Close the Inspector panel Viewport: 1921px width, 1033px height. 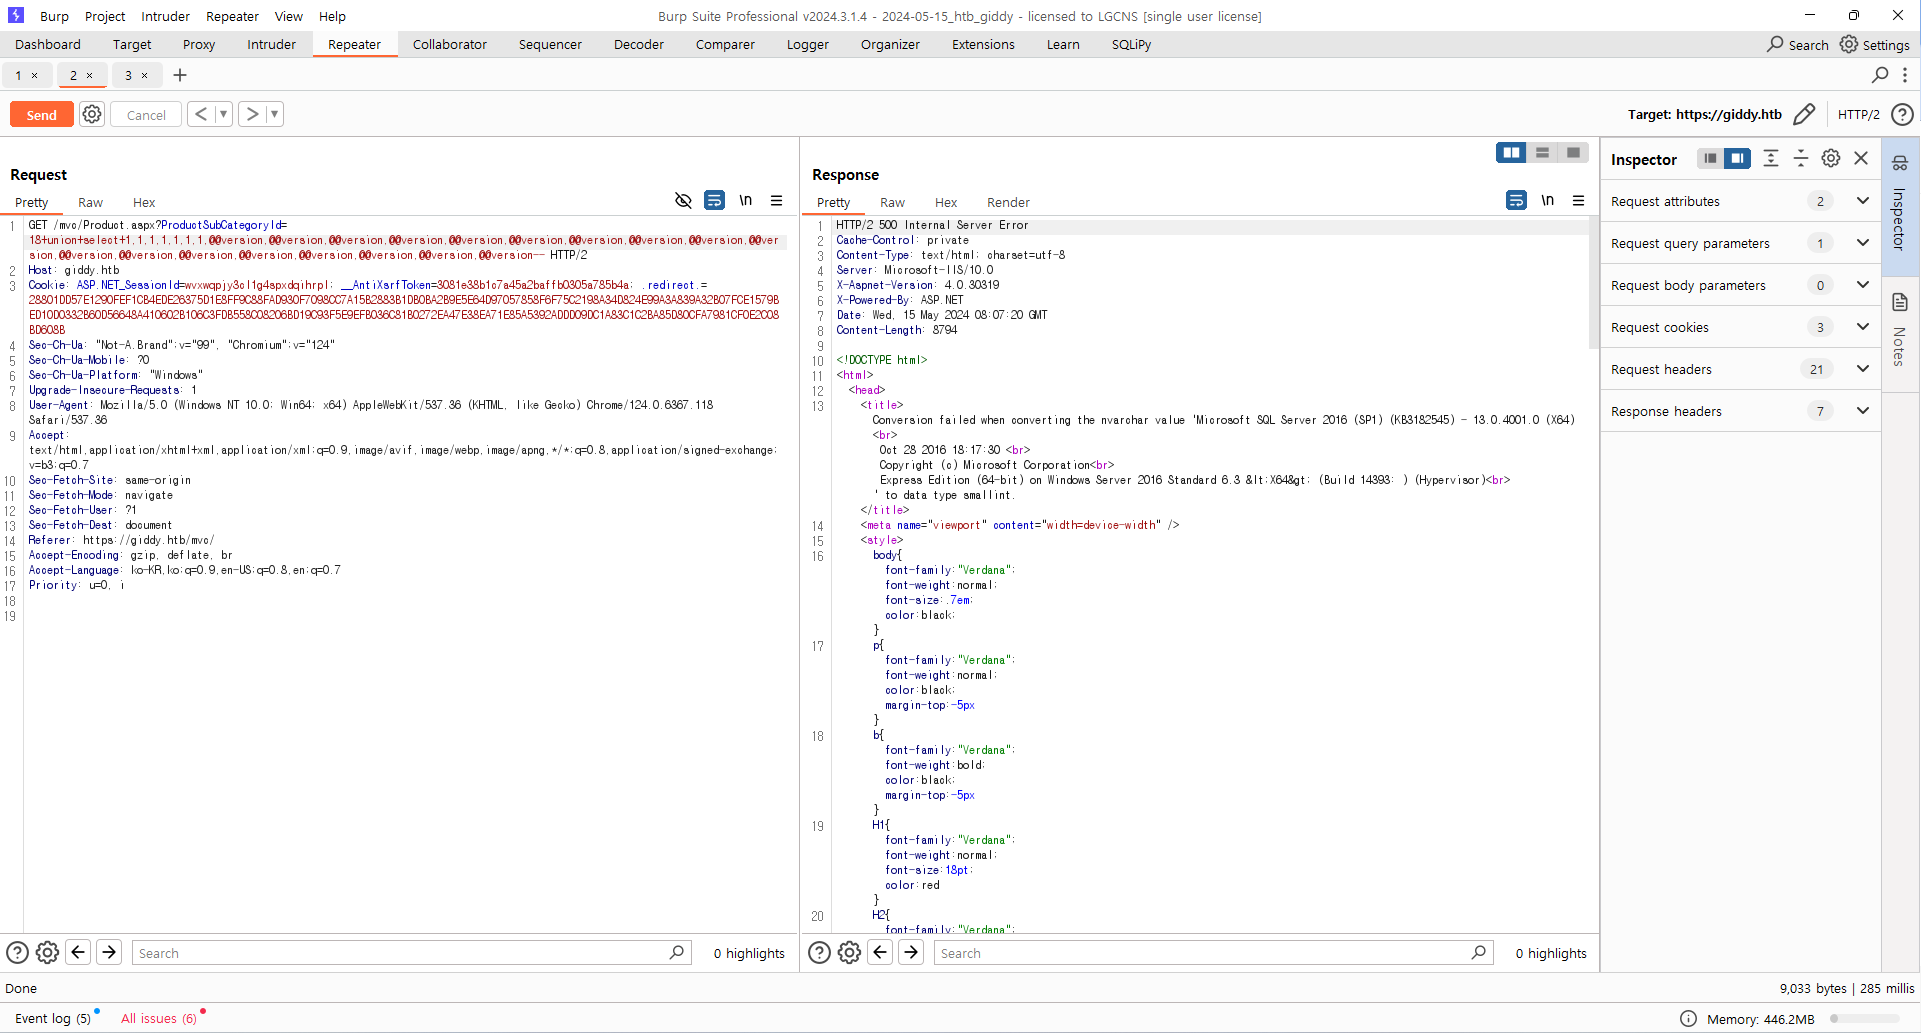pos(1861,158)
